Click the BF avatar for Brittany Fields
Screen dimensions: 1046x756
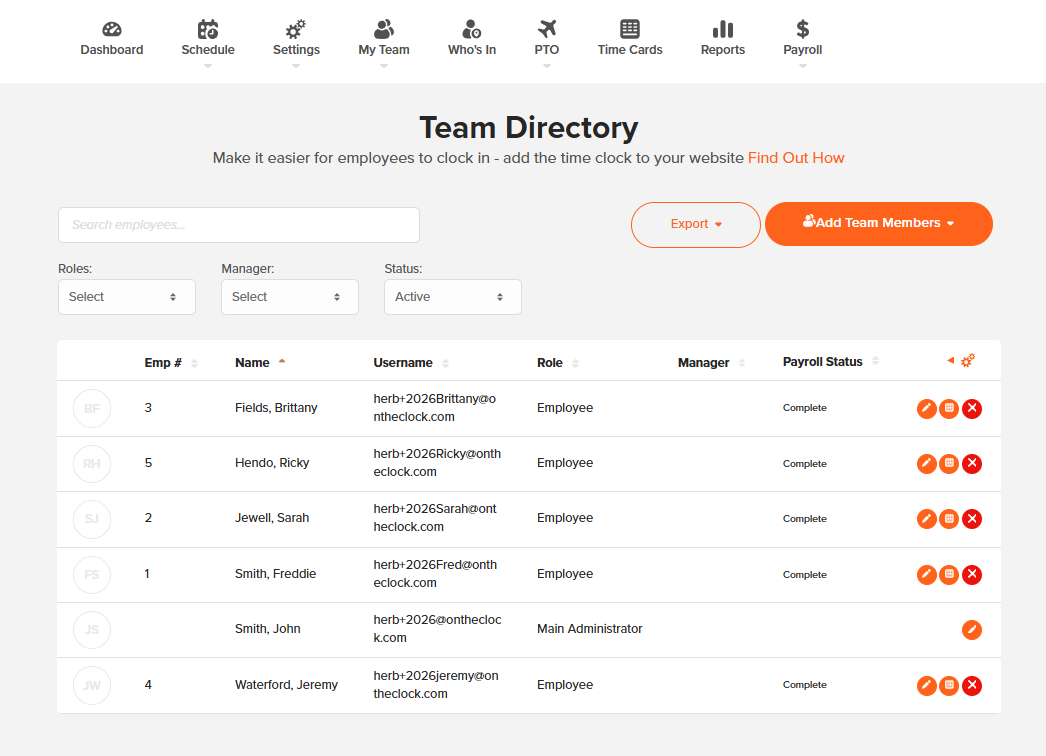point(92,408)
